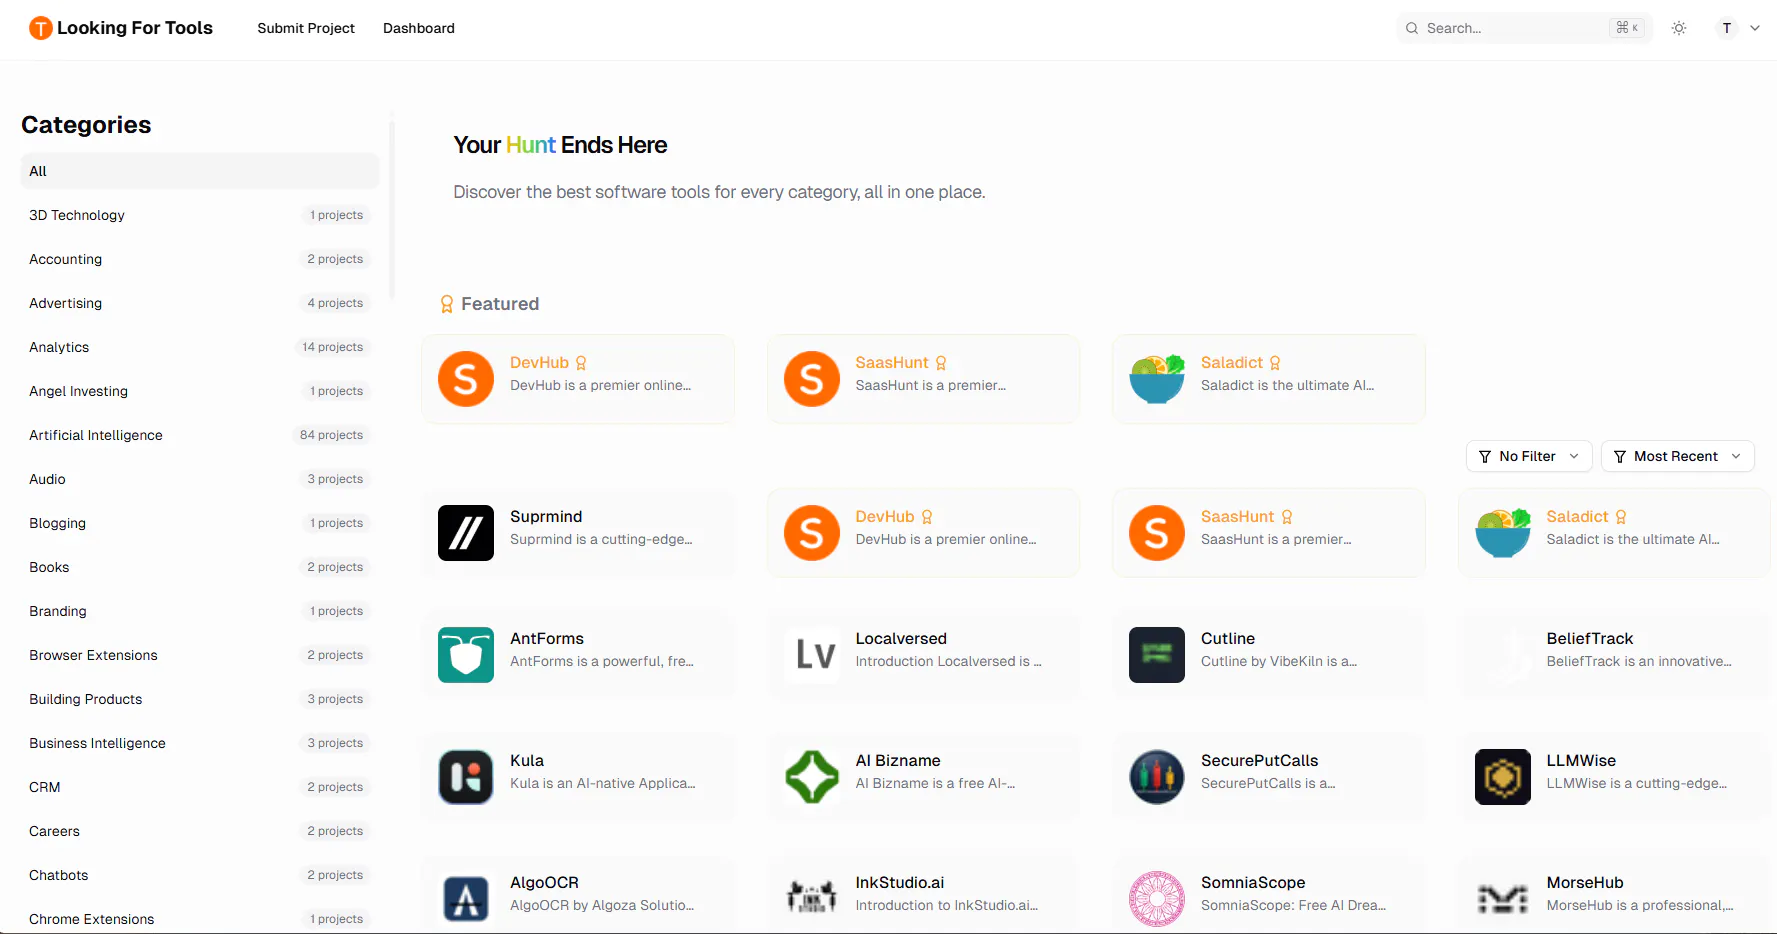Focus the Search input field
The height and width of the screenshot is (934, 1777).
[x=1524, y=28]
